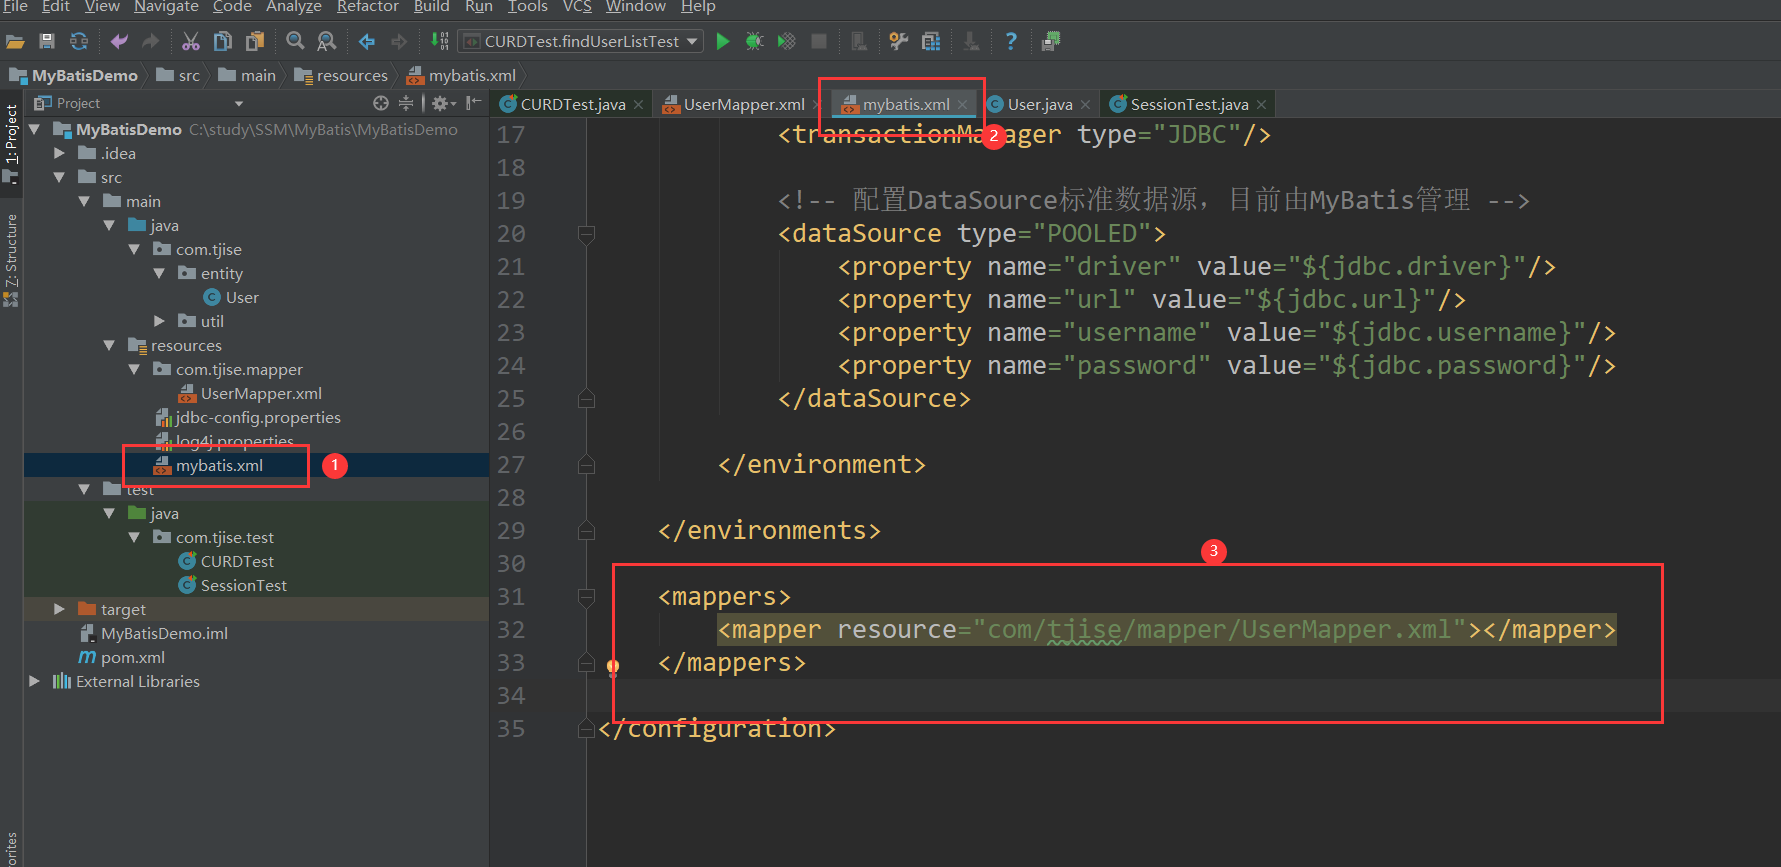1781x867 pixels.
Task: Select jdbc-config.properties file
Action: (248, 417)
